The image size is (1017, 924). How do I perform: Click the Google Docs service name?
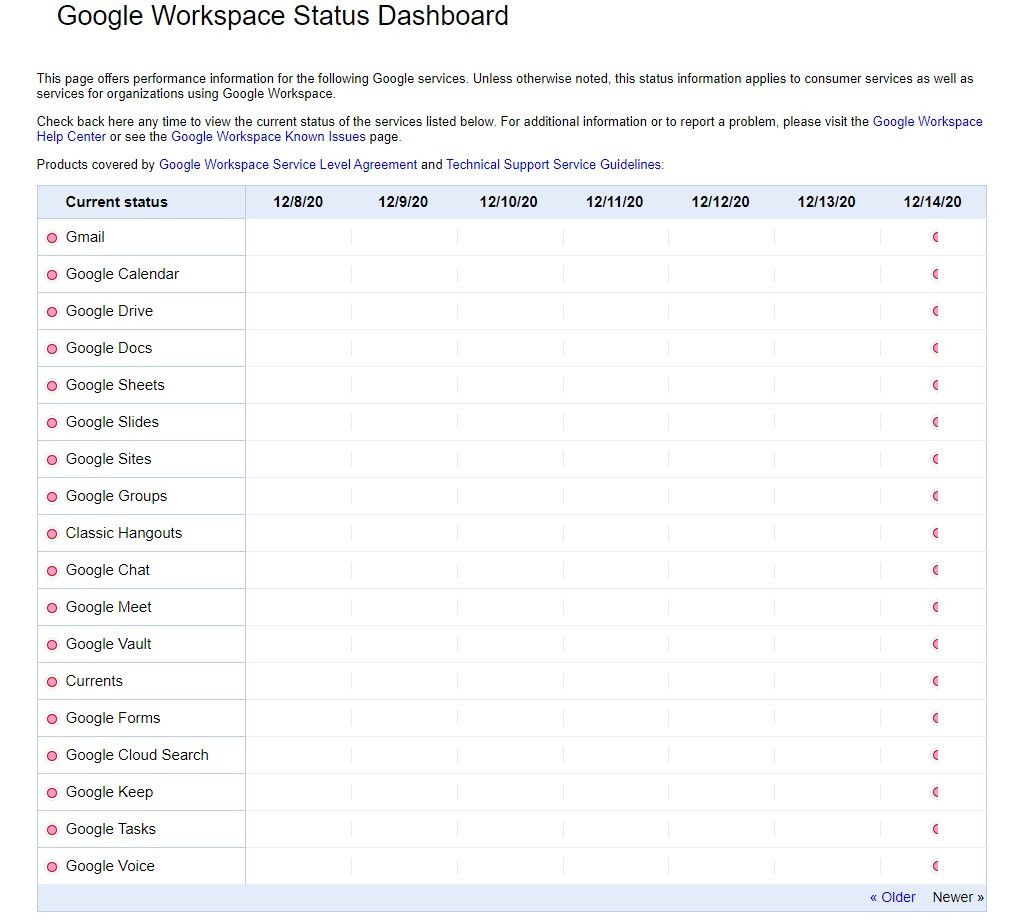(108, 348)
